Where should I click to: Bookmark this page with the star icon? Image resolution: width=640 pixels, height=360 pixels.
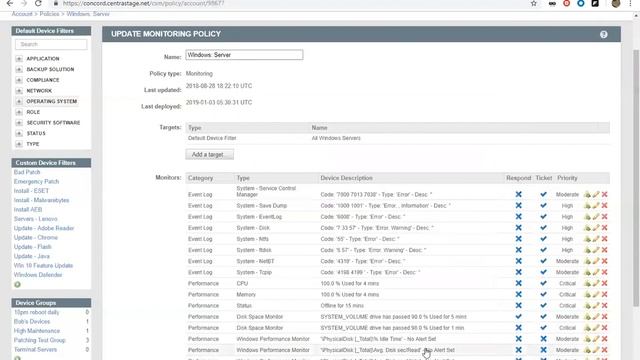534,3
